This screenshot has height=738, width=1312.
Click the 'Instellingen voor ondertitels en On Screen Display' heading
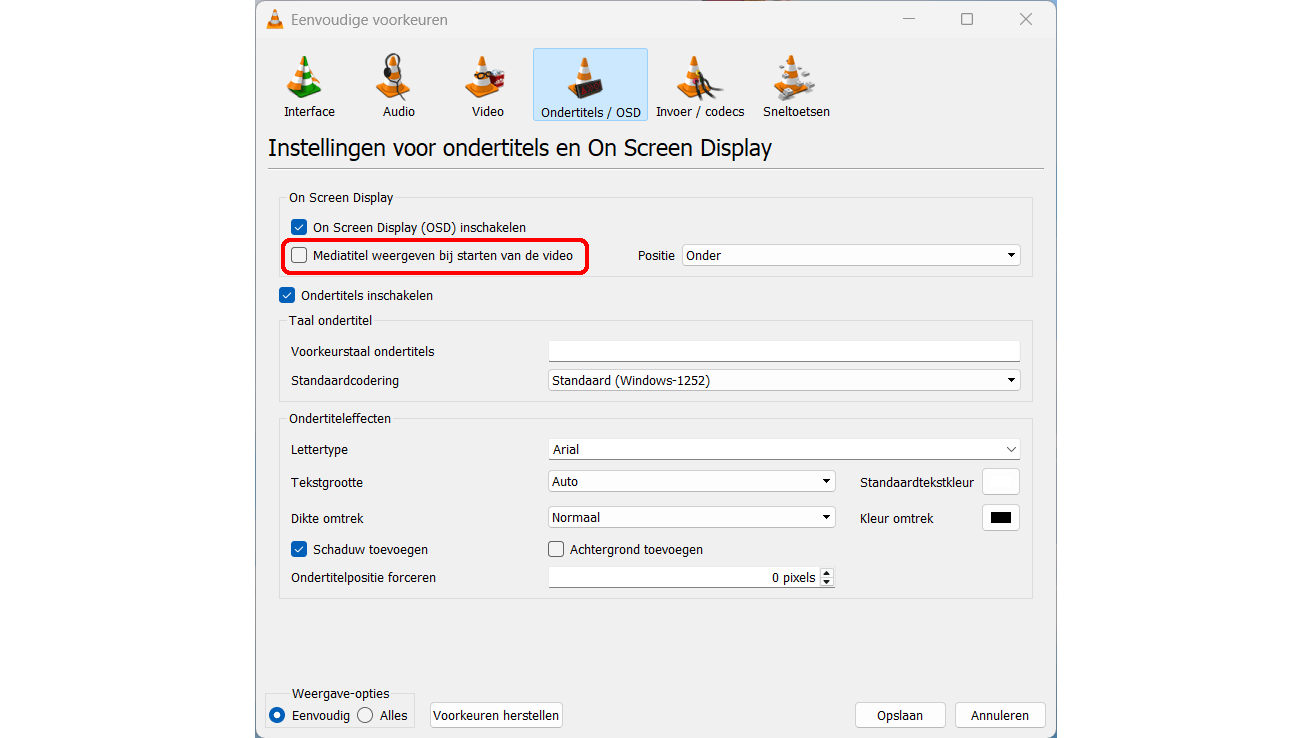click(x=520, y=149)
